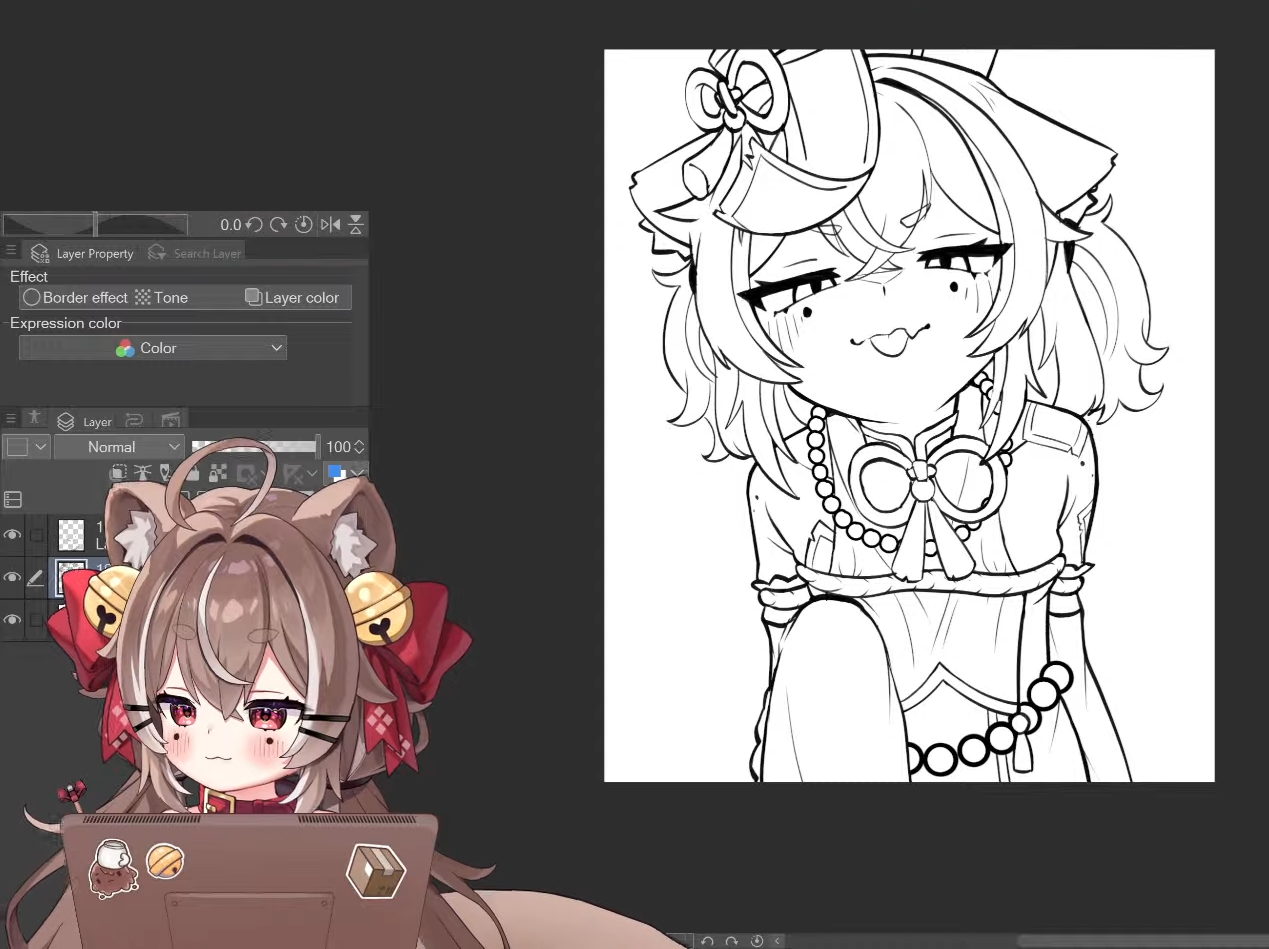Switch to the Layer Property tab
This screenshot has height=949, width=1269.
[x=82, y=253]
